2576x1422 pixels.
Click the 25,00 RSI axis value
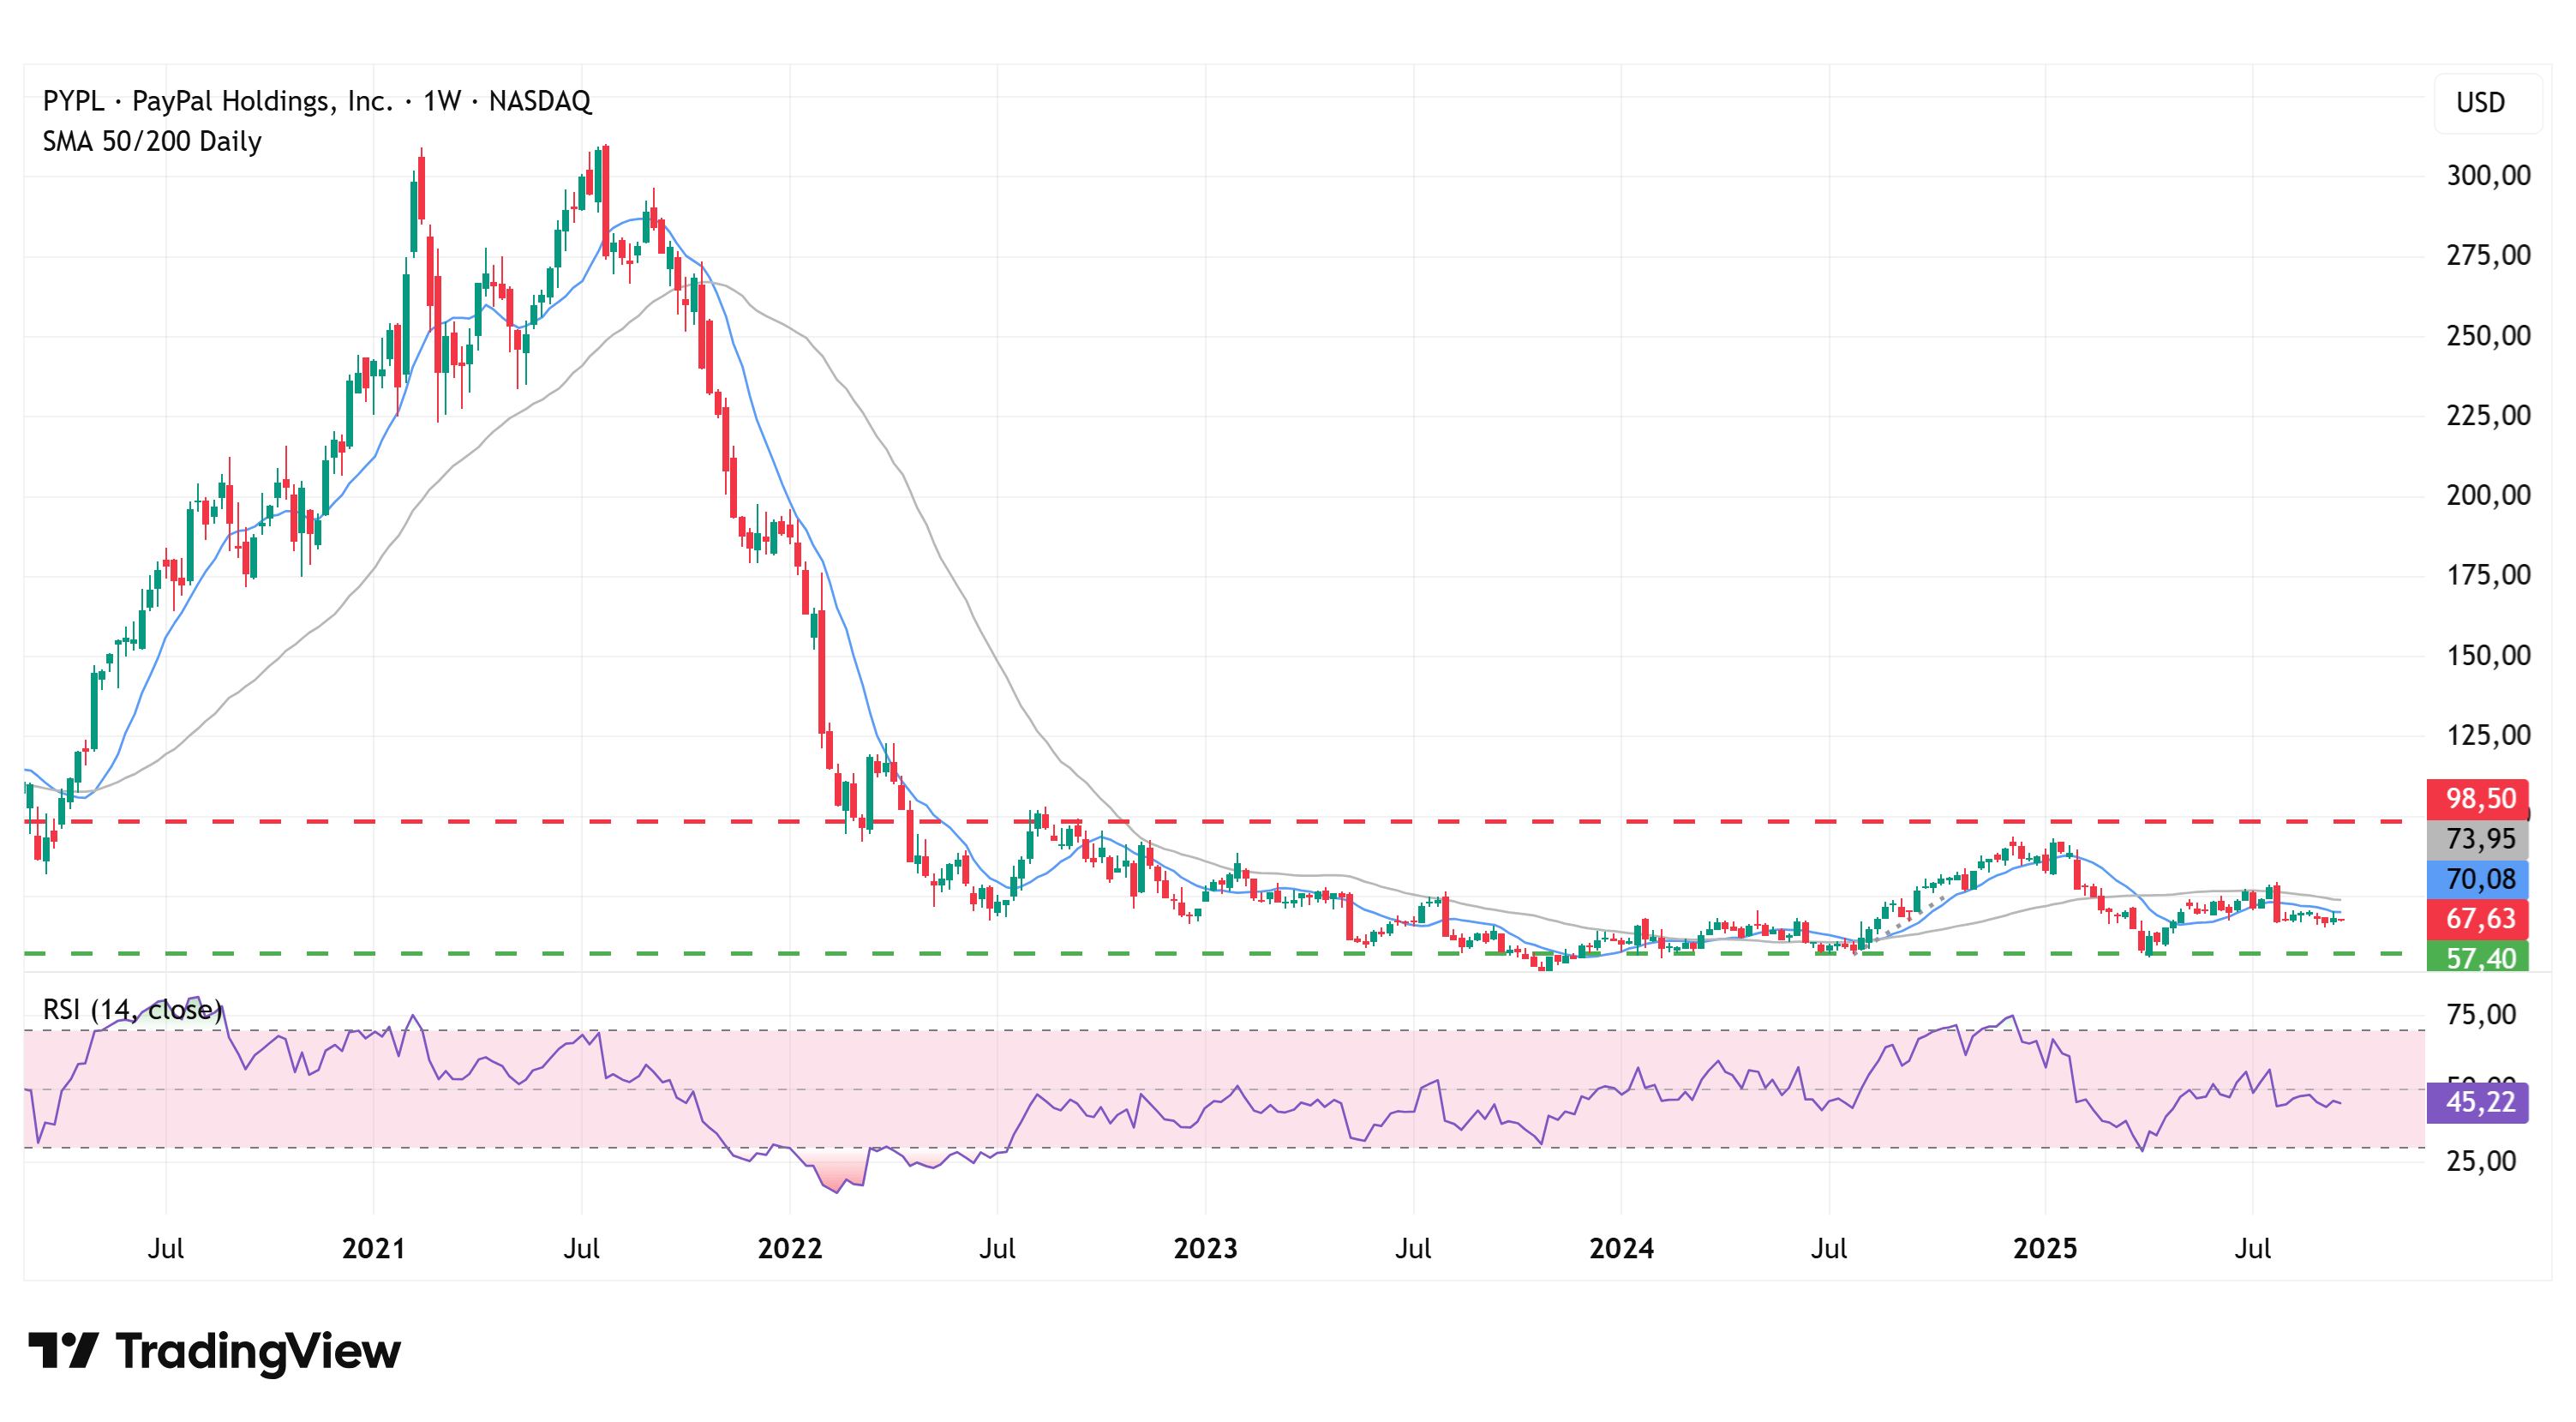coord(2480,1161)
